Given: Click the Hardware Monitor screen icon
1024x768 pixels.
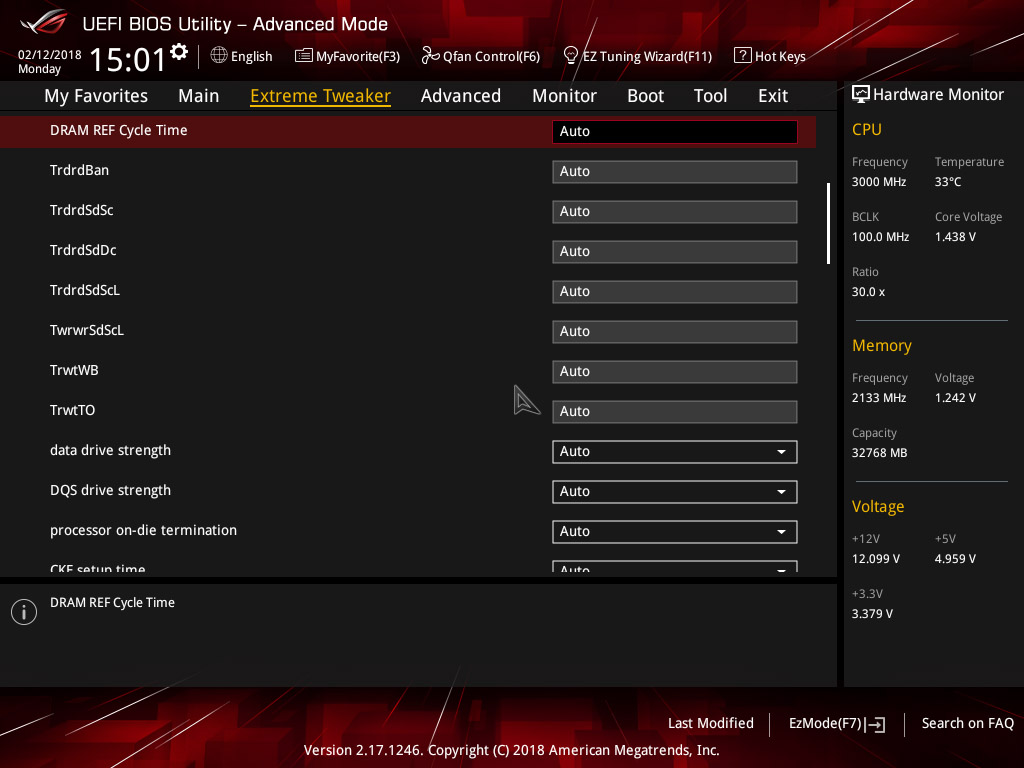Looking at the screenshot, I should click(861, 94).
